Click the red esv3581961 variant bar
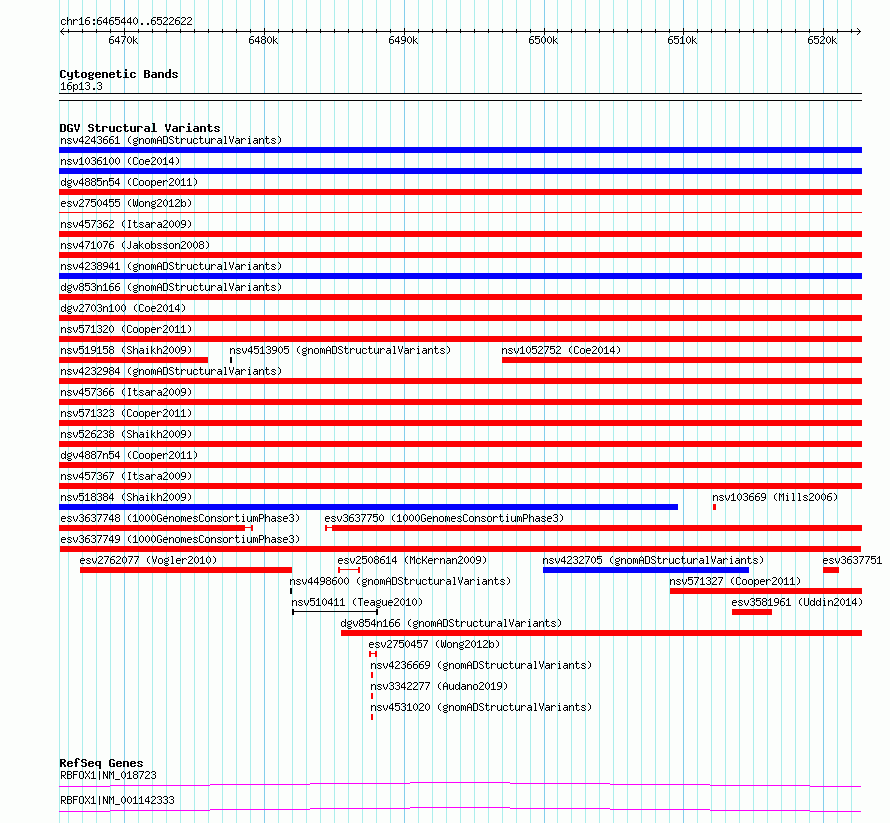The width and height of the screenshot is (890, 823). coord(752,612)
